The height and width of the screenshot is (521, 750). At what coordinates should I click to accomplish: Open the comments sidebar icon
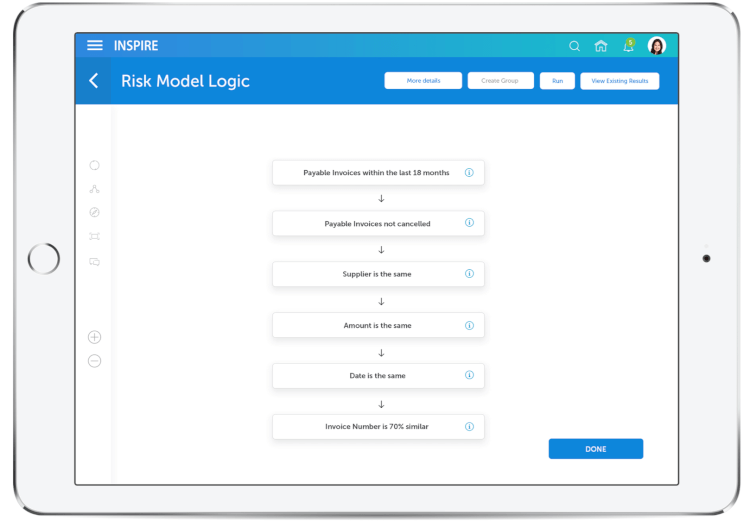94,262
